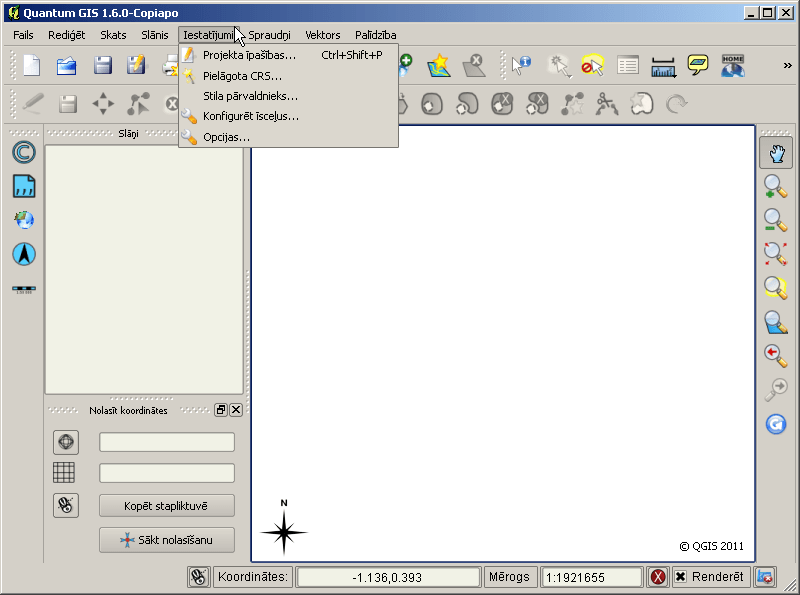Click the Refresh map icon
Image resolution: width=800 pixels, height=595 pixels.
tap(776, 424)
